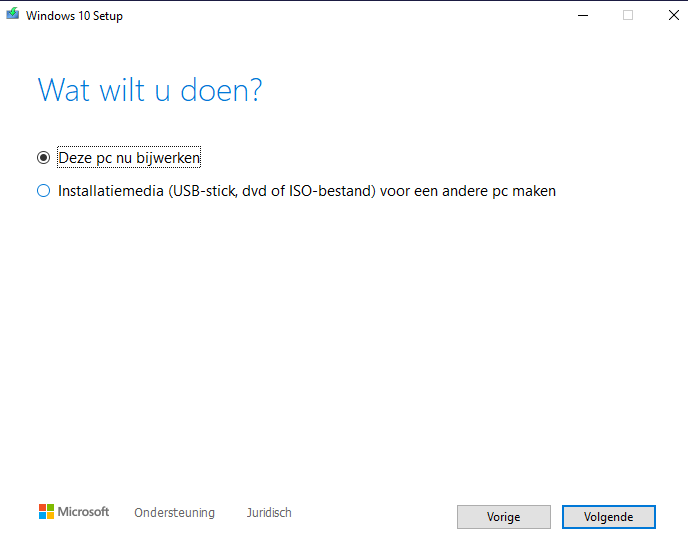The height and width of the screenshot is (545, 688).
Task: Click the 'Windows 10 Setup' title text
Action: pyautogui.click(x=75, y=16)
